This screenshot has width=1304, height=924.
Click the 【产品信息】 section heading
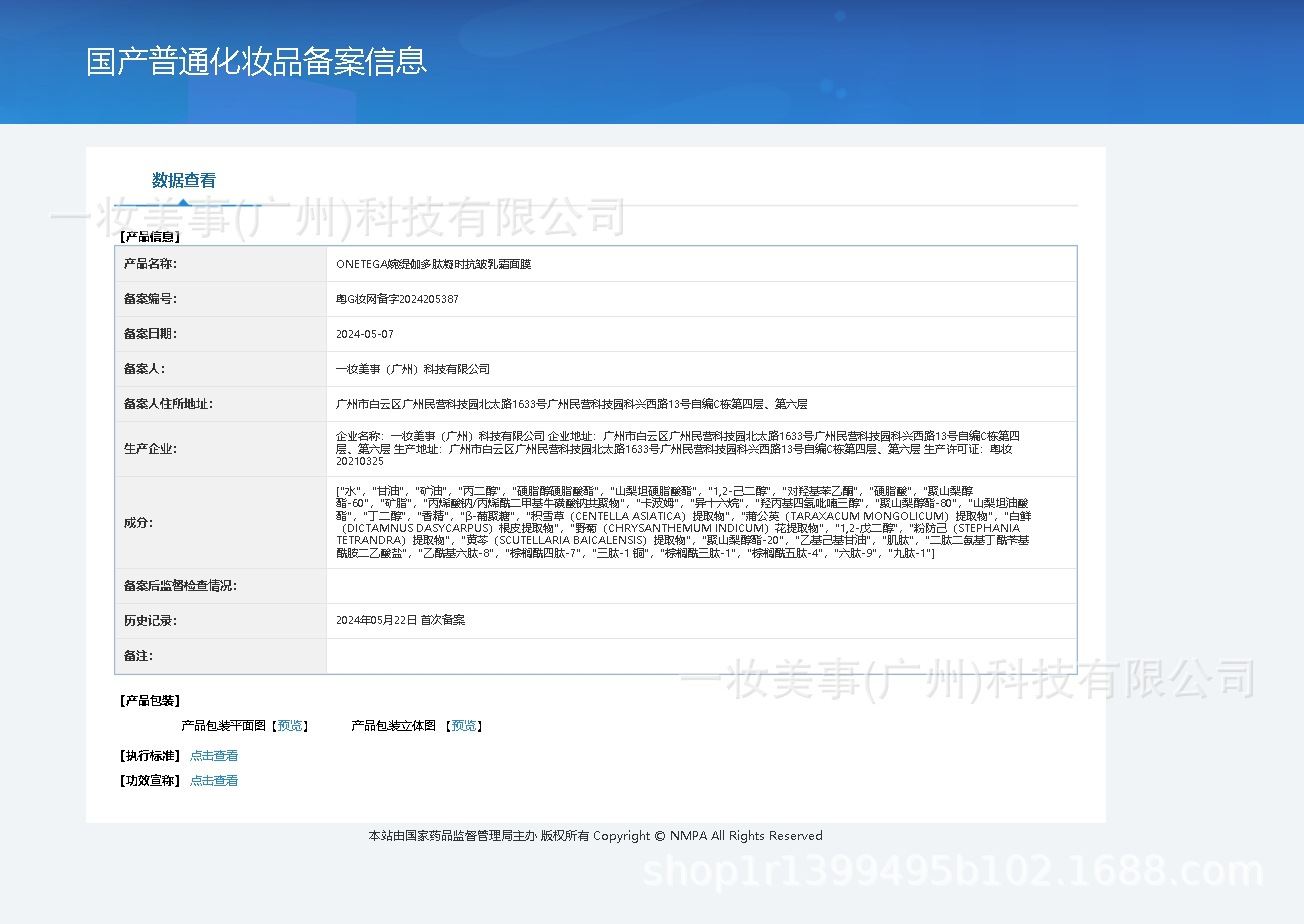(150, 237)
